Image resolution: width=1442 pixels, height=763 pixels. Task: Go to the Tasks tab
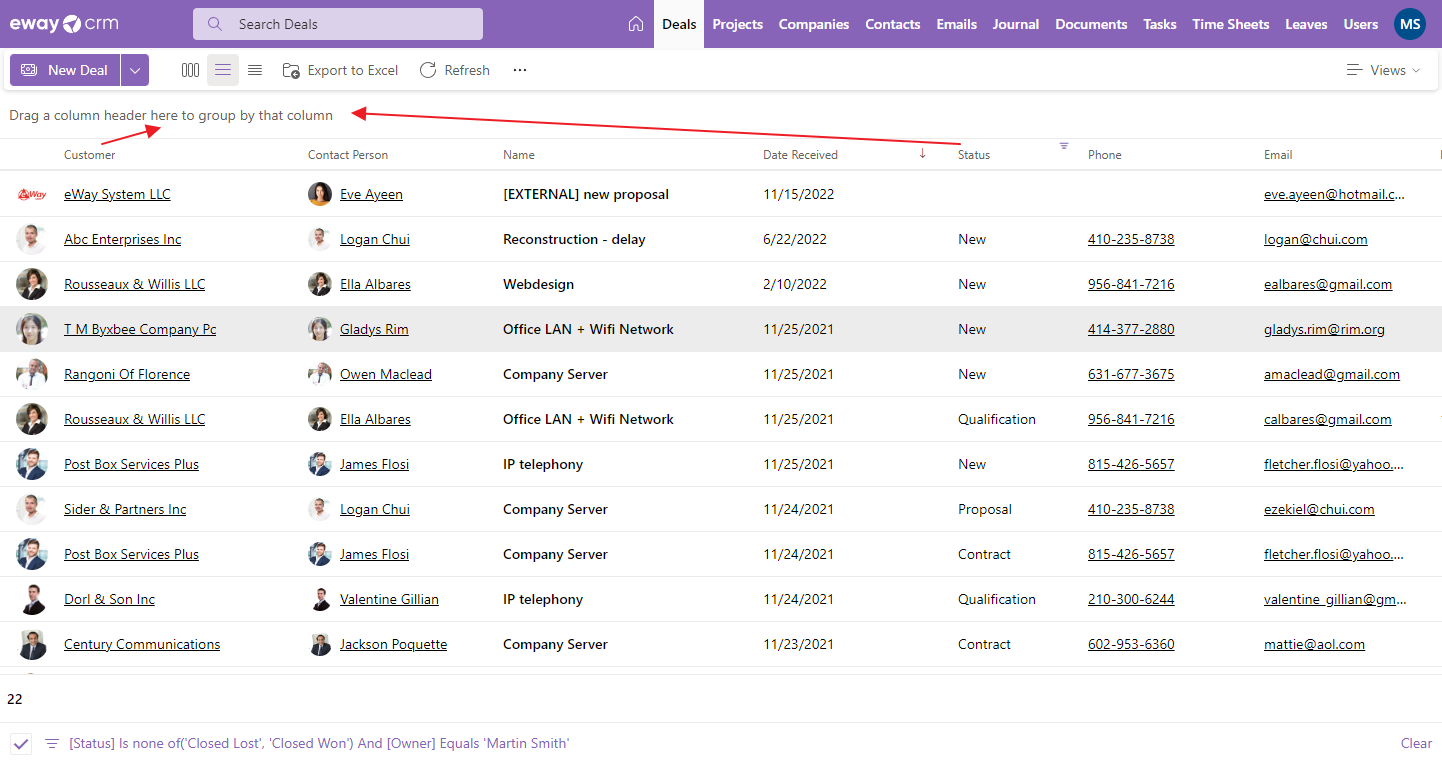[1160, 24]
